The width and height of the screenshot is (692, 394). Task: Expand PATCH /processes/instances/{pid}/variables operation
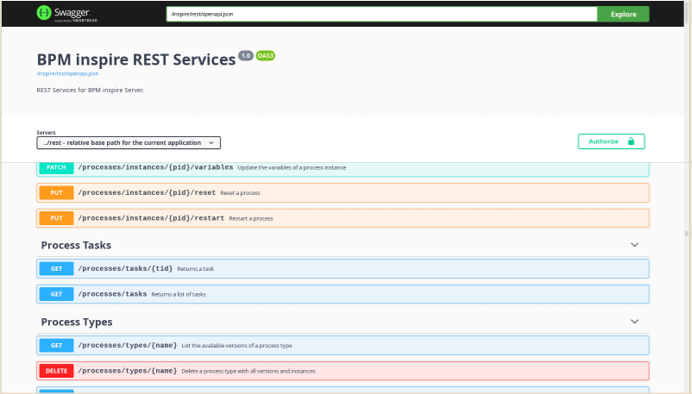(x=343, y=168)
